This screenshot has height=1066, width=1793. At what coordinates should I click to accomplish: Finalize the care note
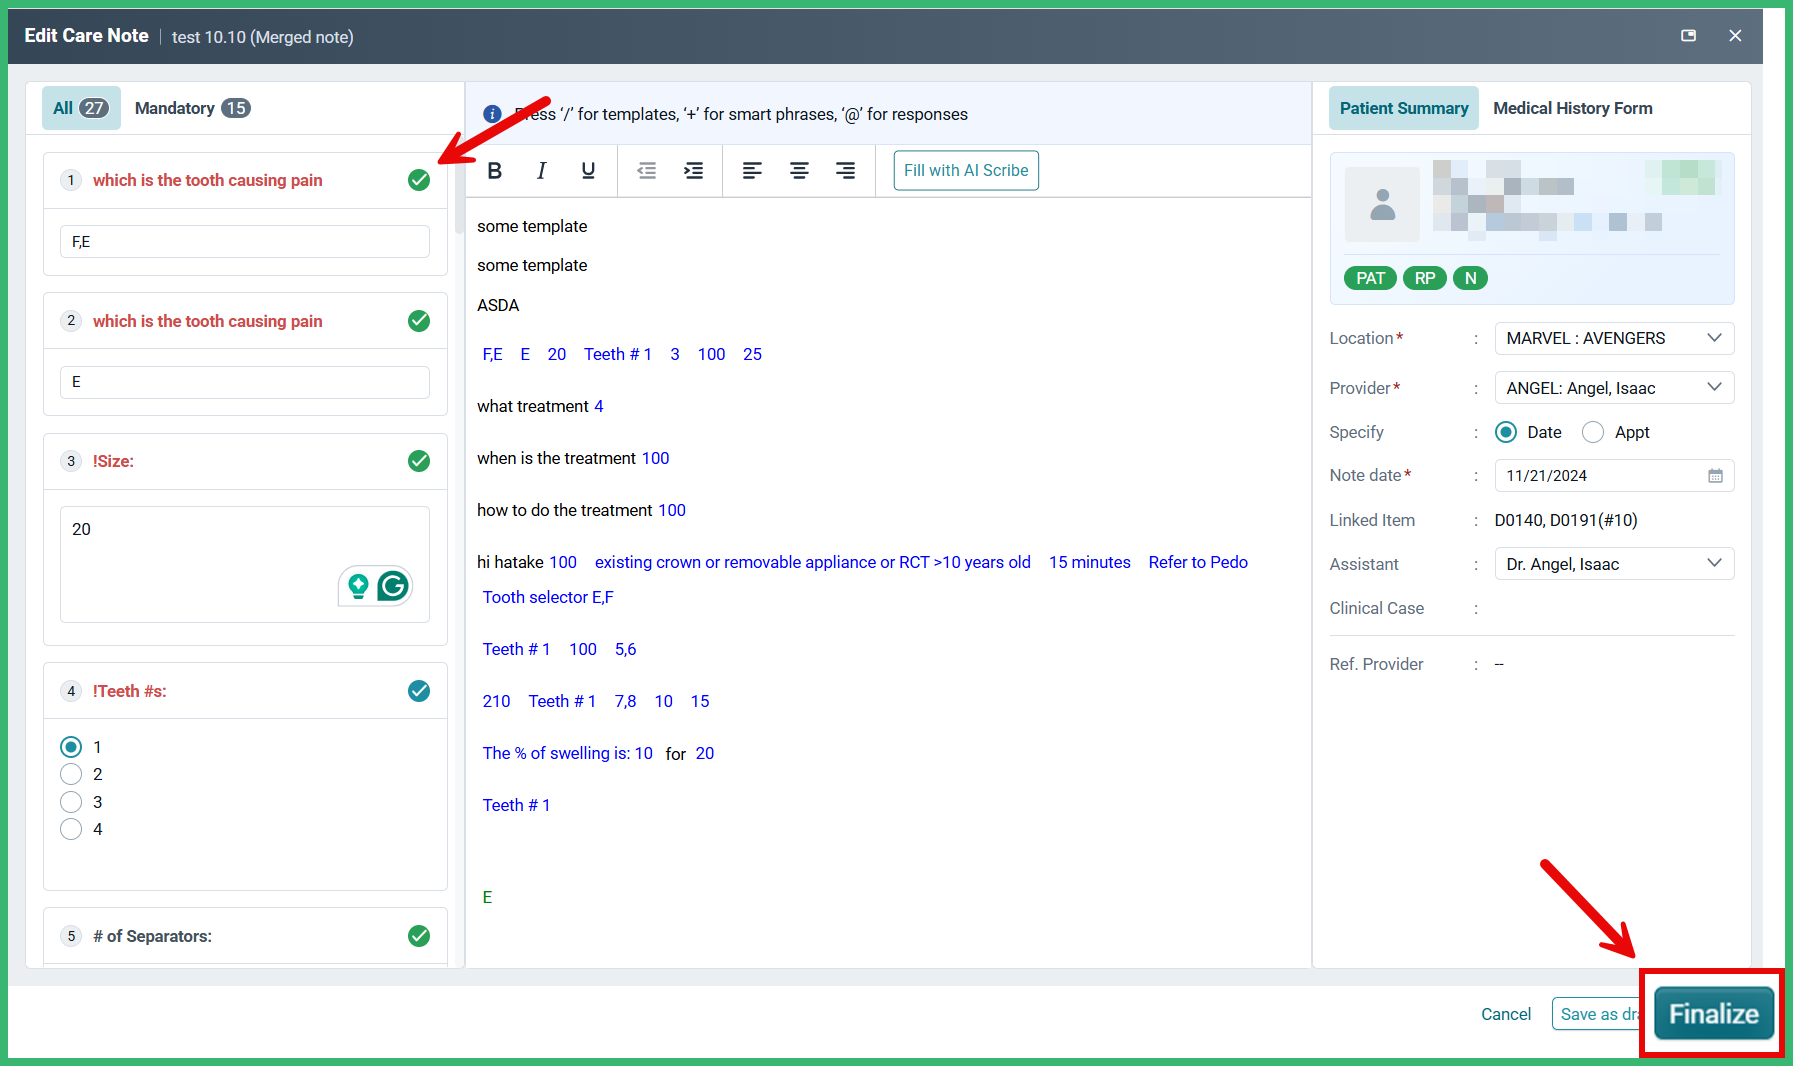[1712, 1013]
